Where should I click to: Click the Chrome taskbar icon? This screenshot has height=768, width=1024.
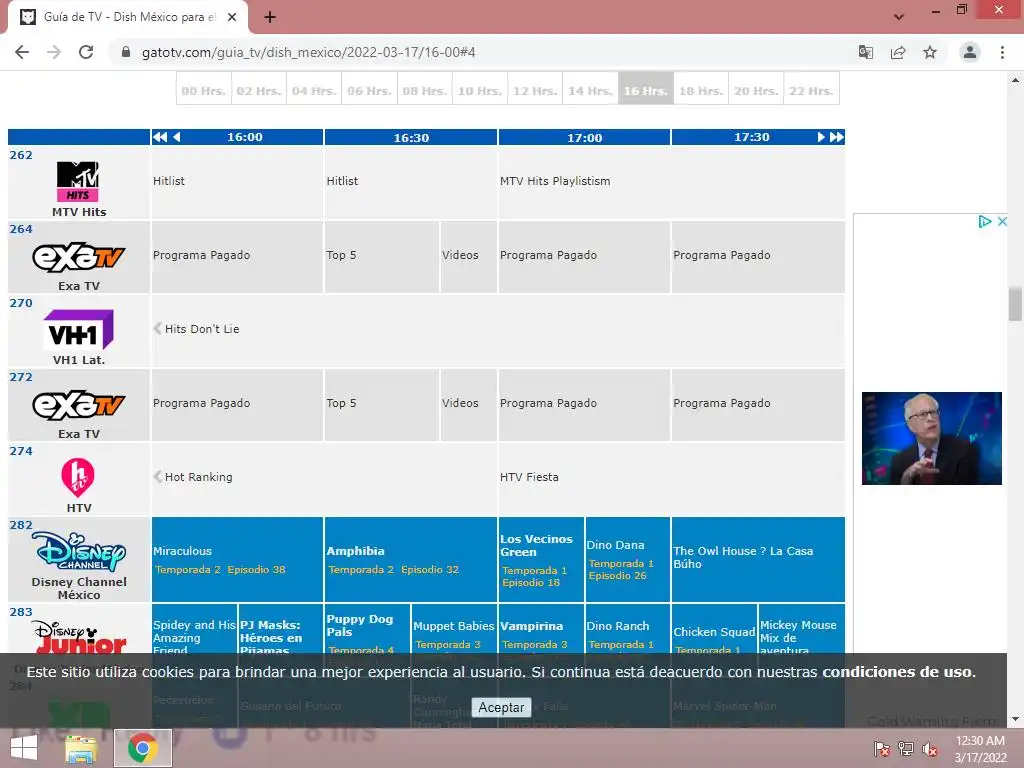click(143, 748)
